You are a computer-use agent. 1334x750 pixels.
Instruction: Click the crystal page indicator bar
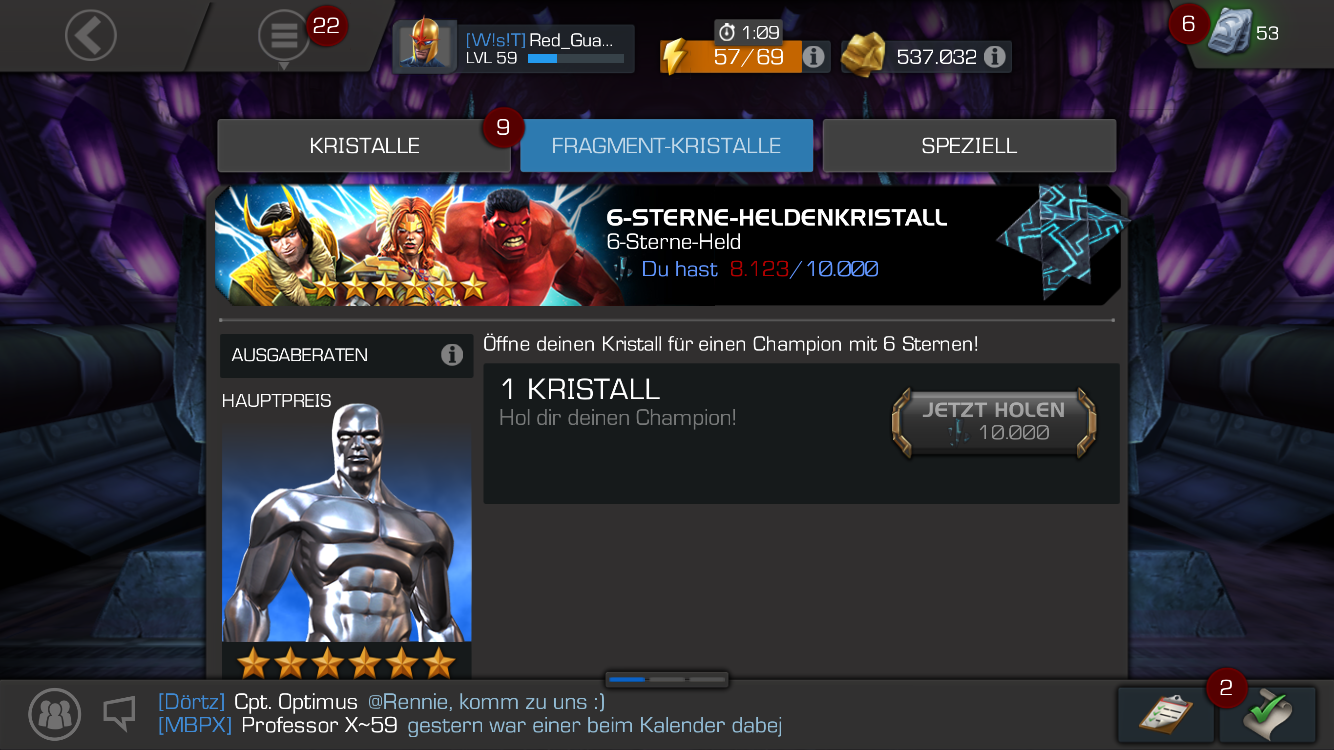click(x=667, y=679)
